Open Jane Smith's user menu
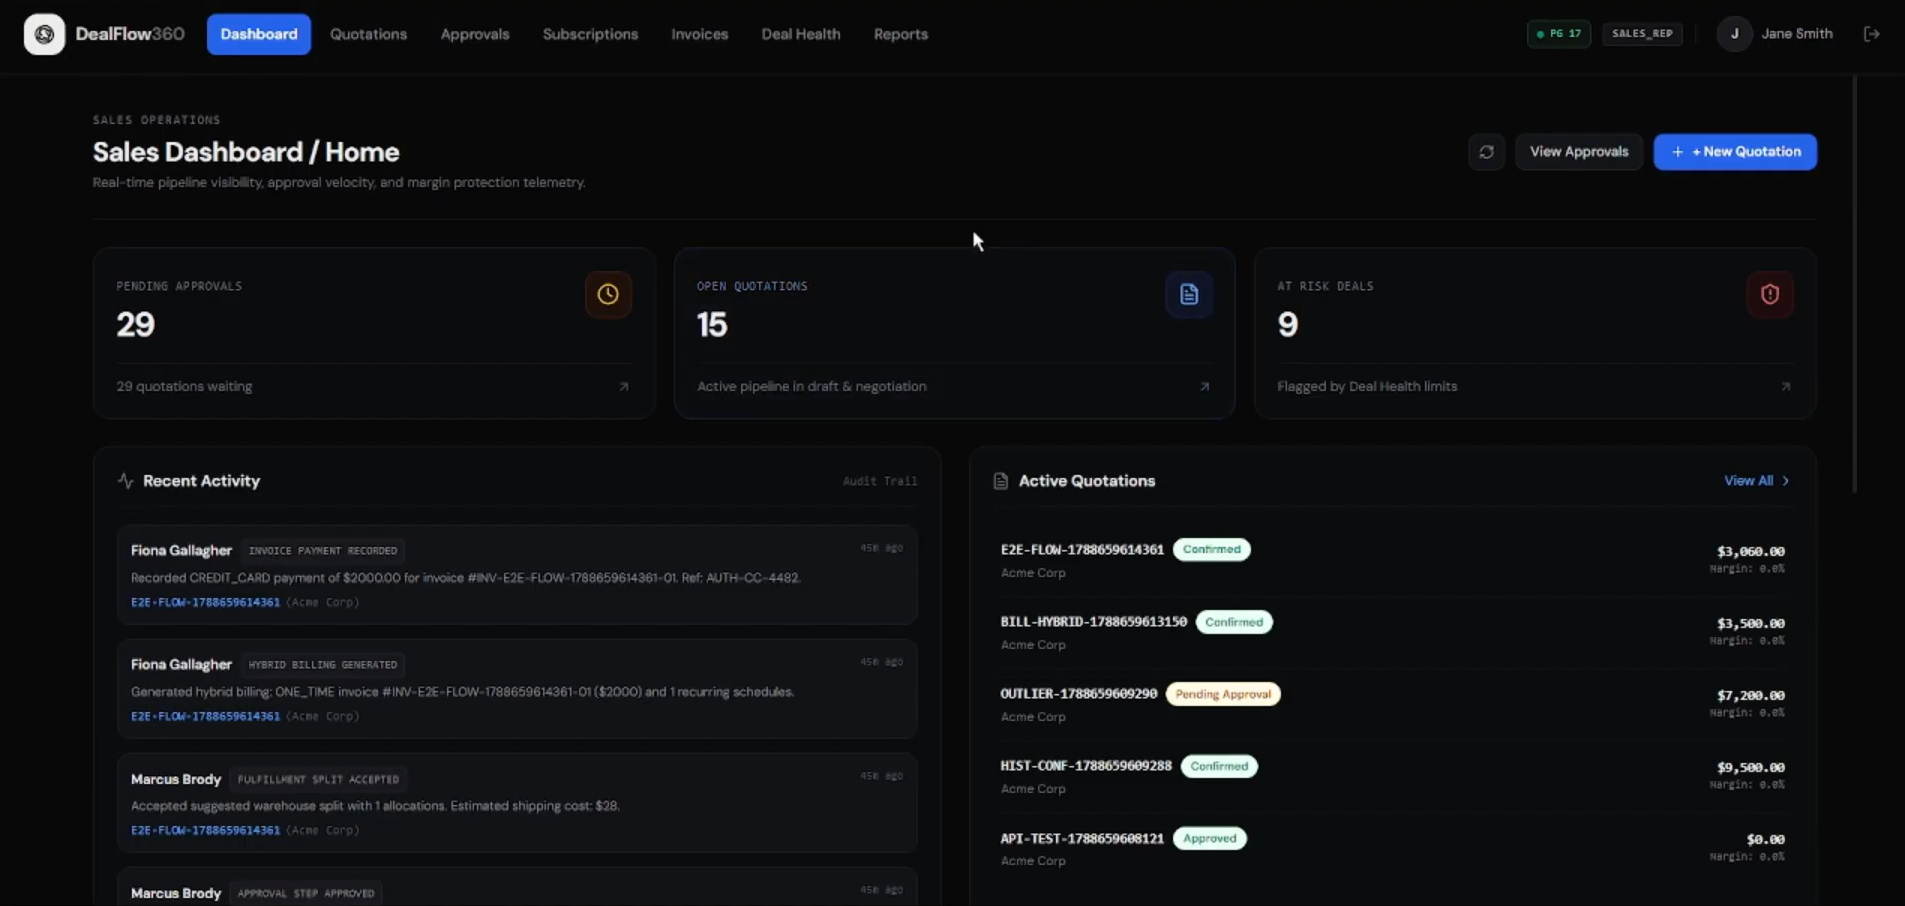Screen dimensions: 1905x906 1797,34
